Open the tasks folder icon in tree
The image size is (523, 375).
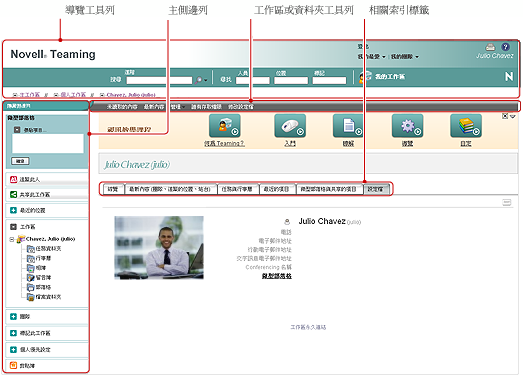tap(31, 249)
